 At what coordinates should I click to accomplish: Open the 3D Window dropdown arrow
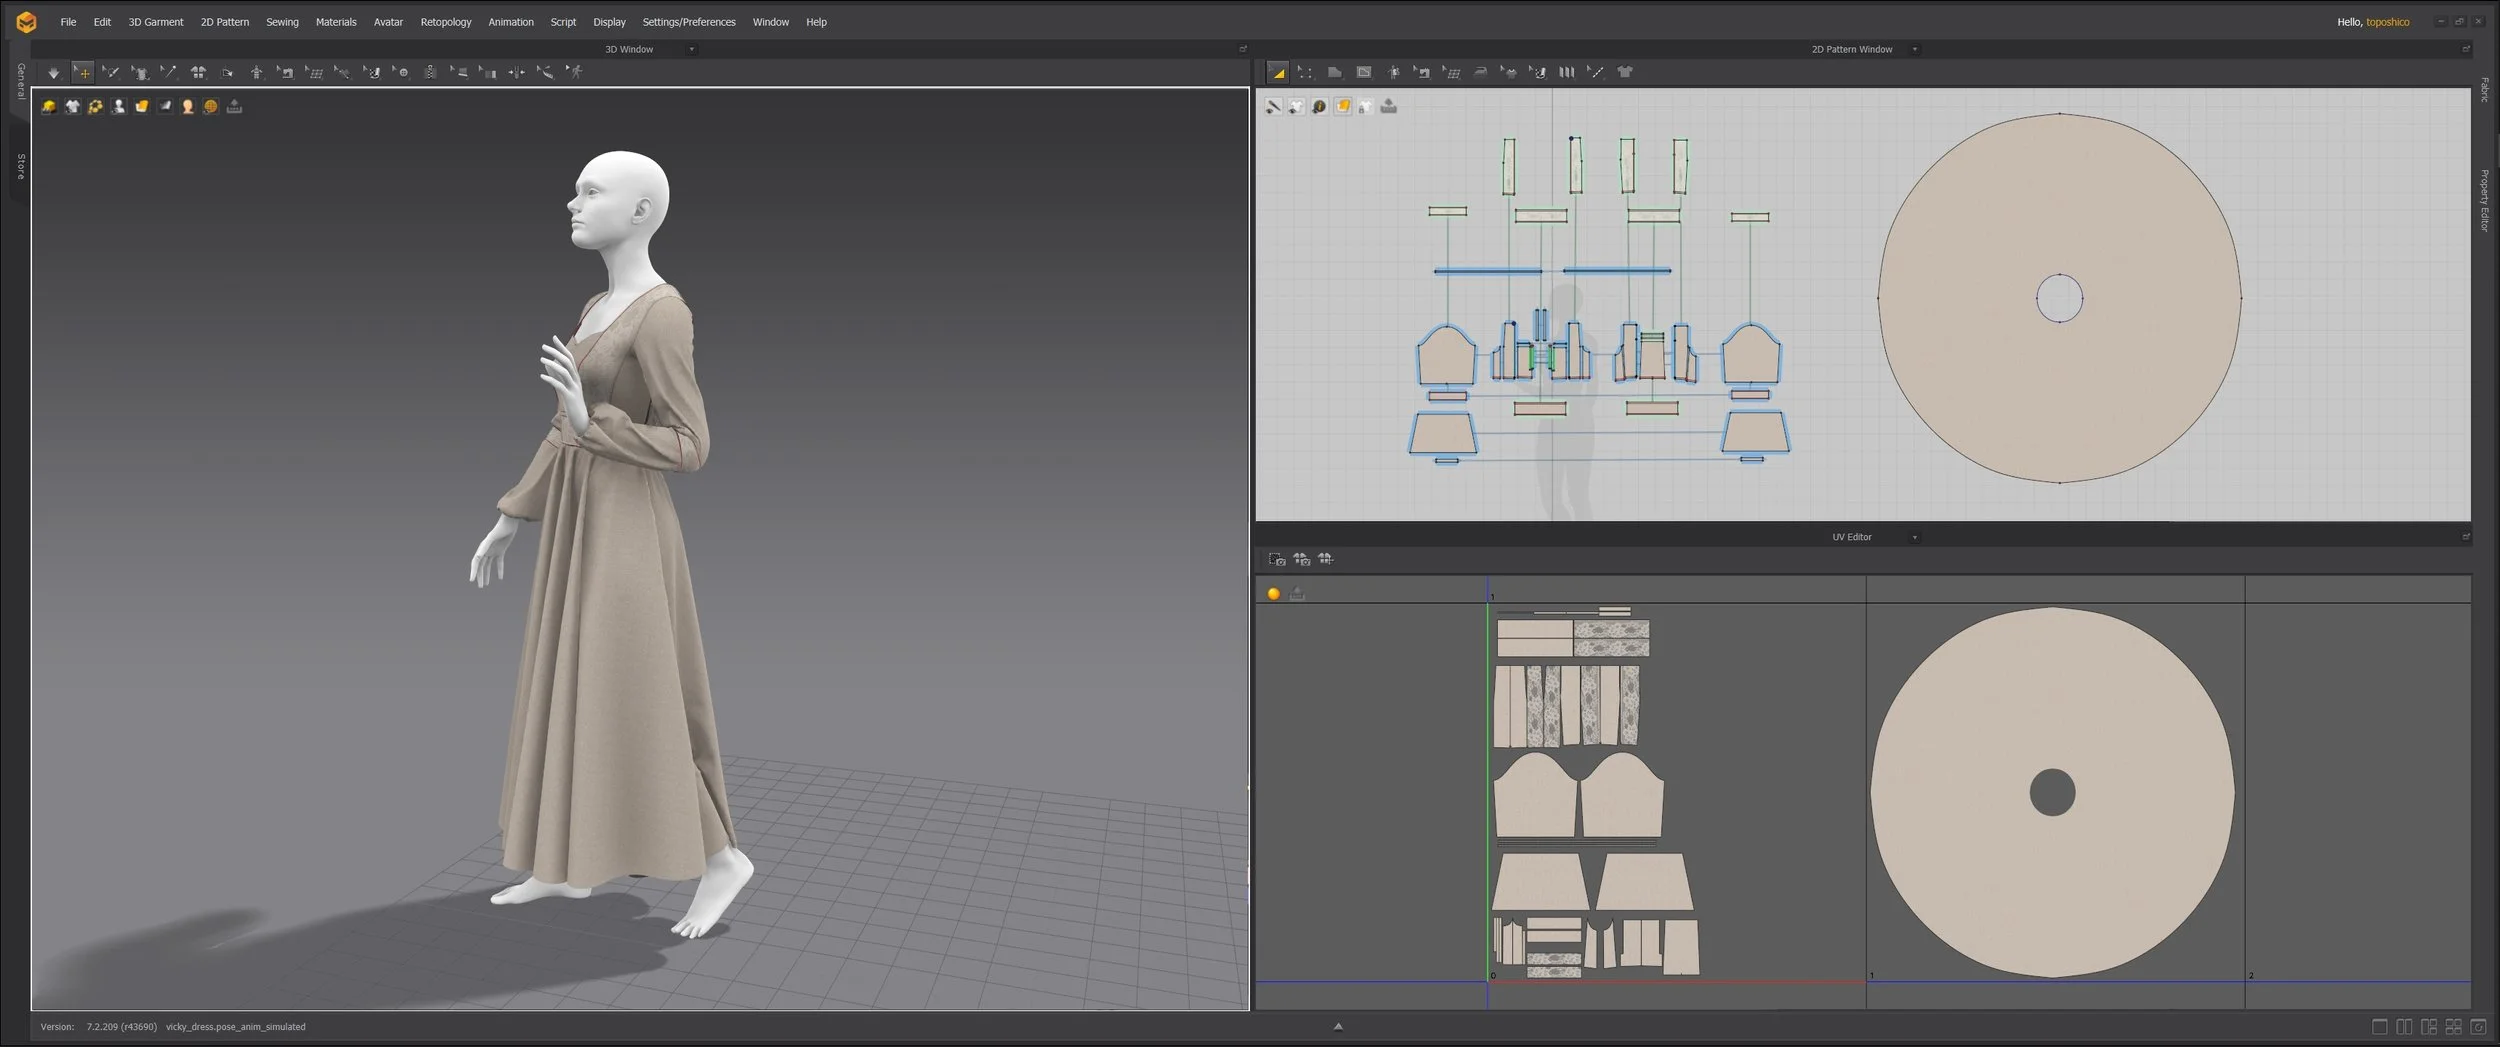[x=691, y=50]
